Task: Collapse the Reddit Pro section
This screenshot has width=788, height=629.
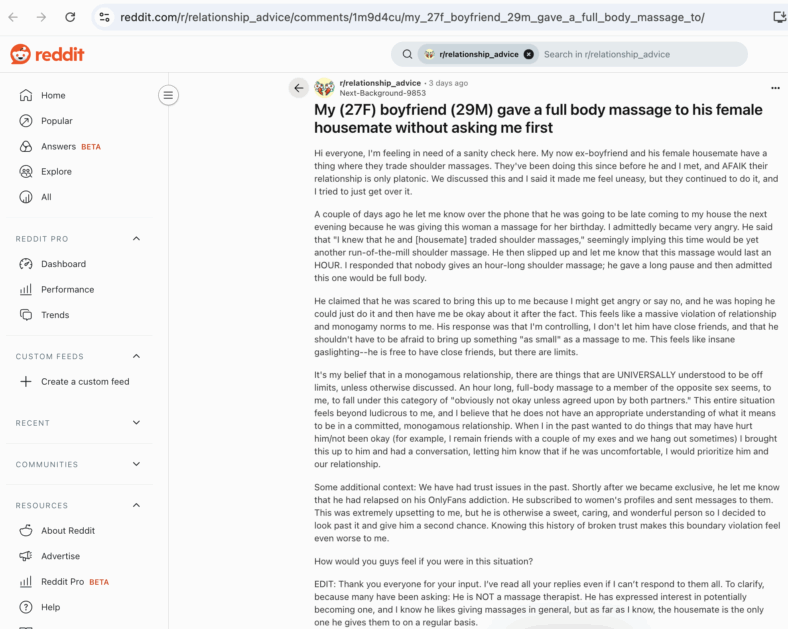Action: coord(136,239)
